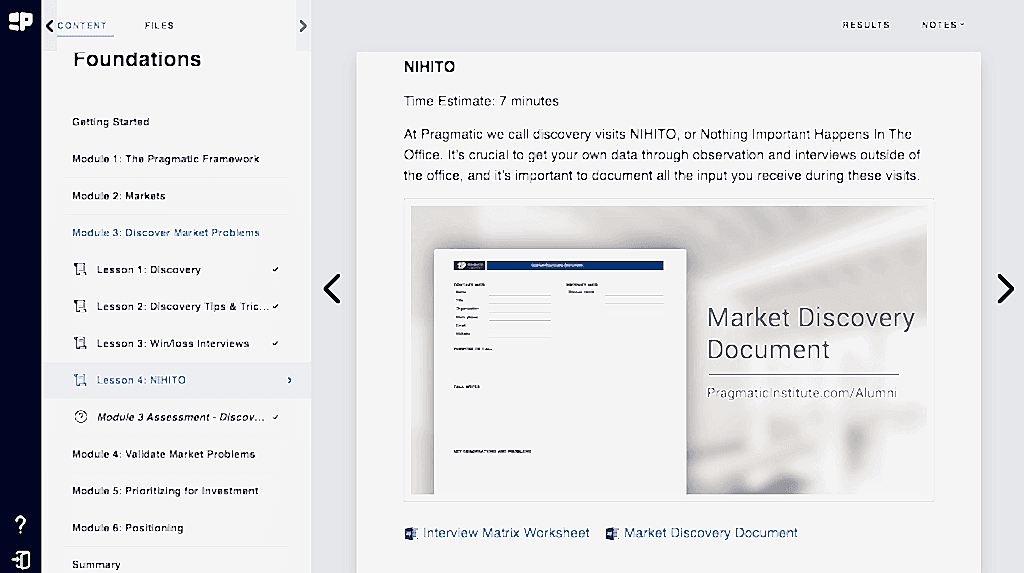The image size is (1024, 573).
Task: Go to previous slide arrow
Action: point(332,289)
